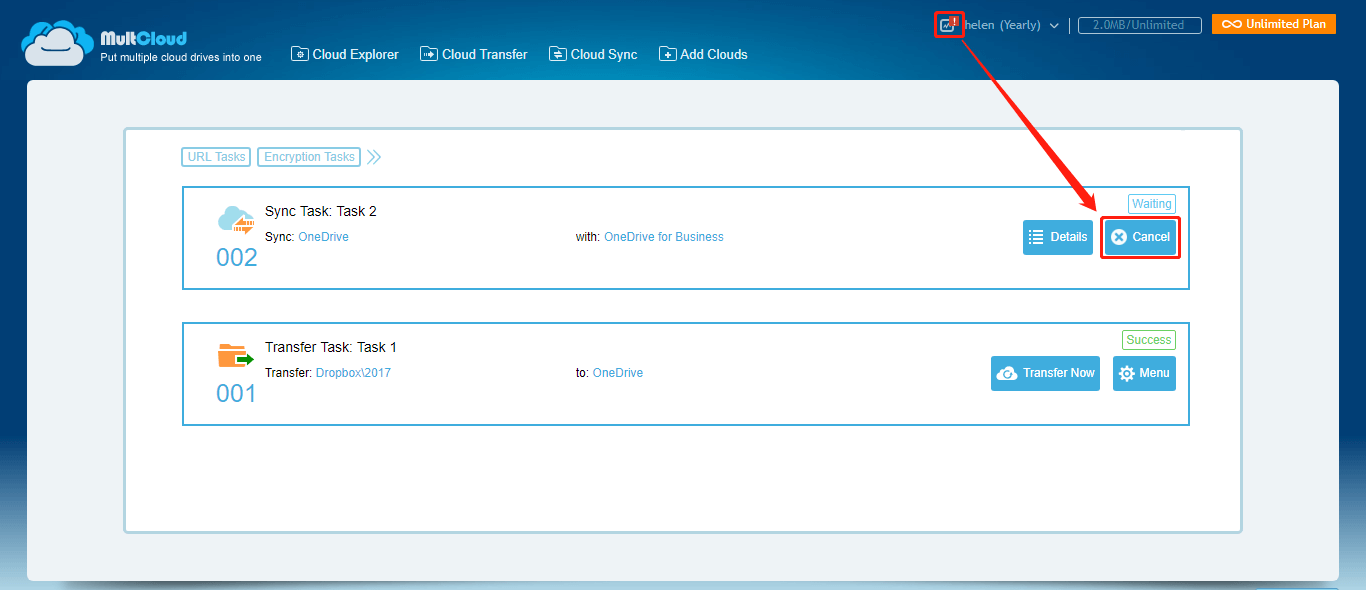
Task: Open the Menu for Task 1
Action: 1144,373
